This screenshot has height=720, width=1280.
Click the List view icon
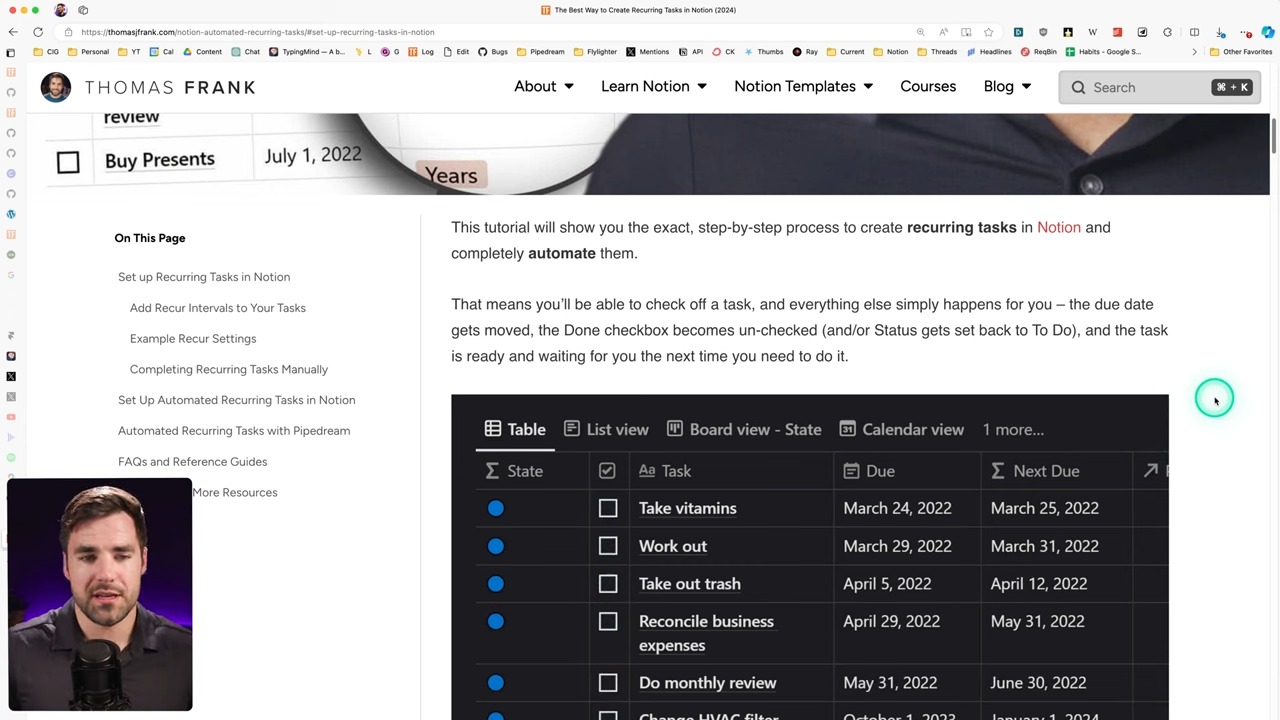click(x=572, y=429)
